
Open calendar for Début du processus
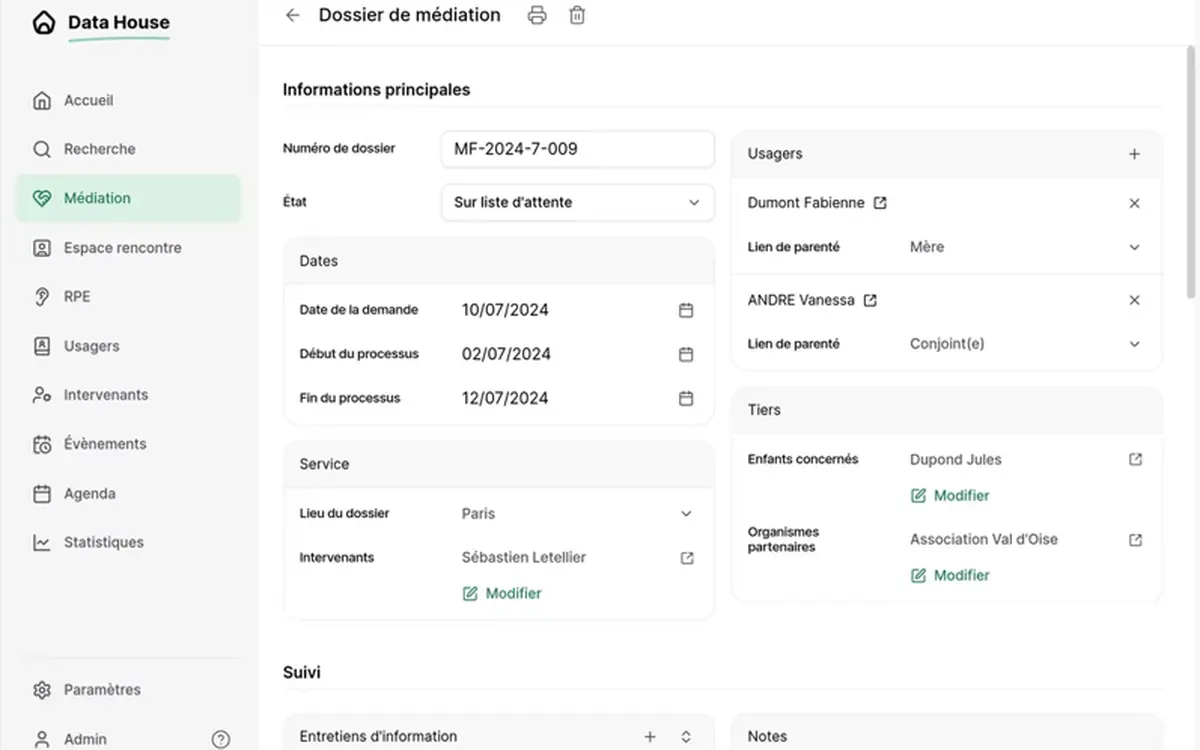686,354
